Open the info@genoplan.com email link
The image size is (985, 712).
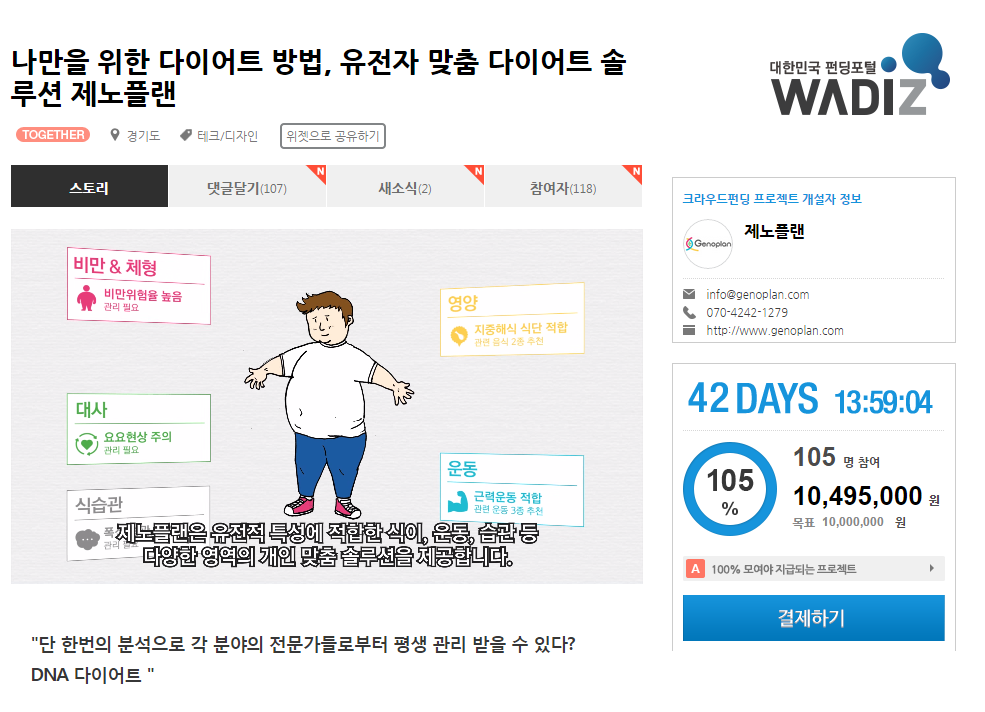coord(758,294)
